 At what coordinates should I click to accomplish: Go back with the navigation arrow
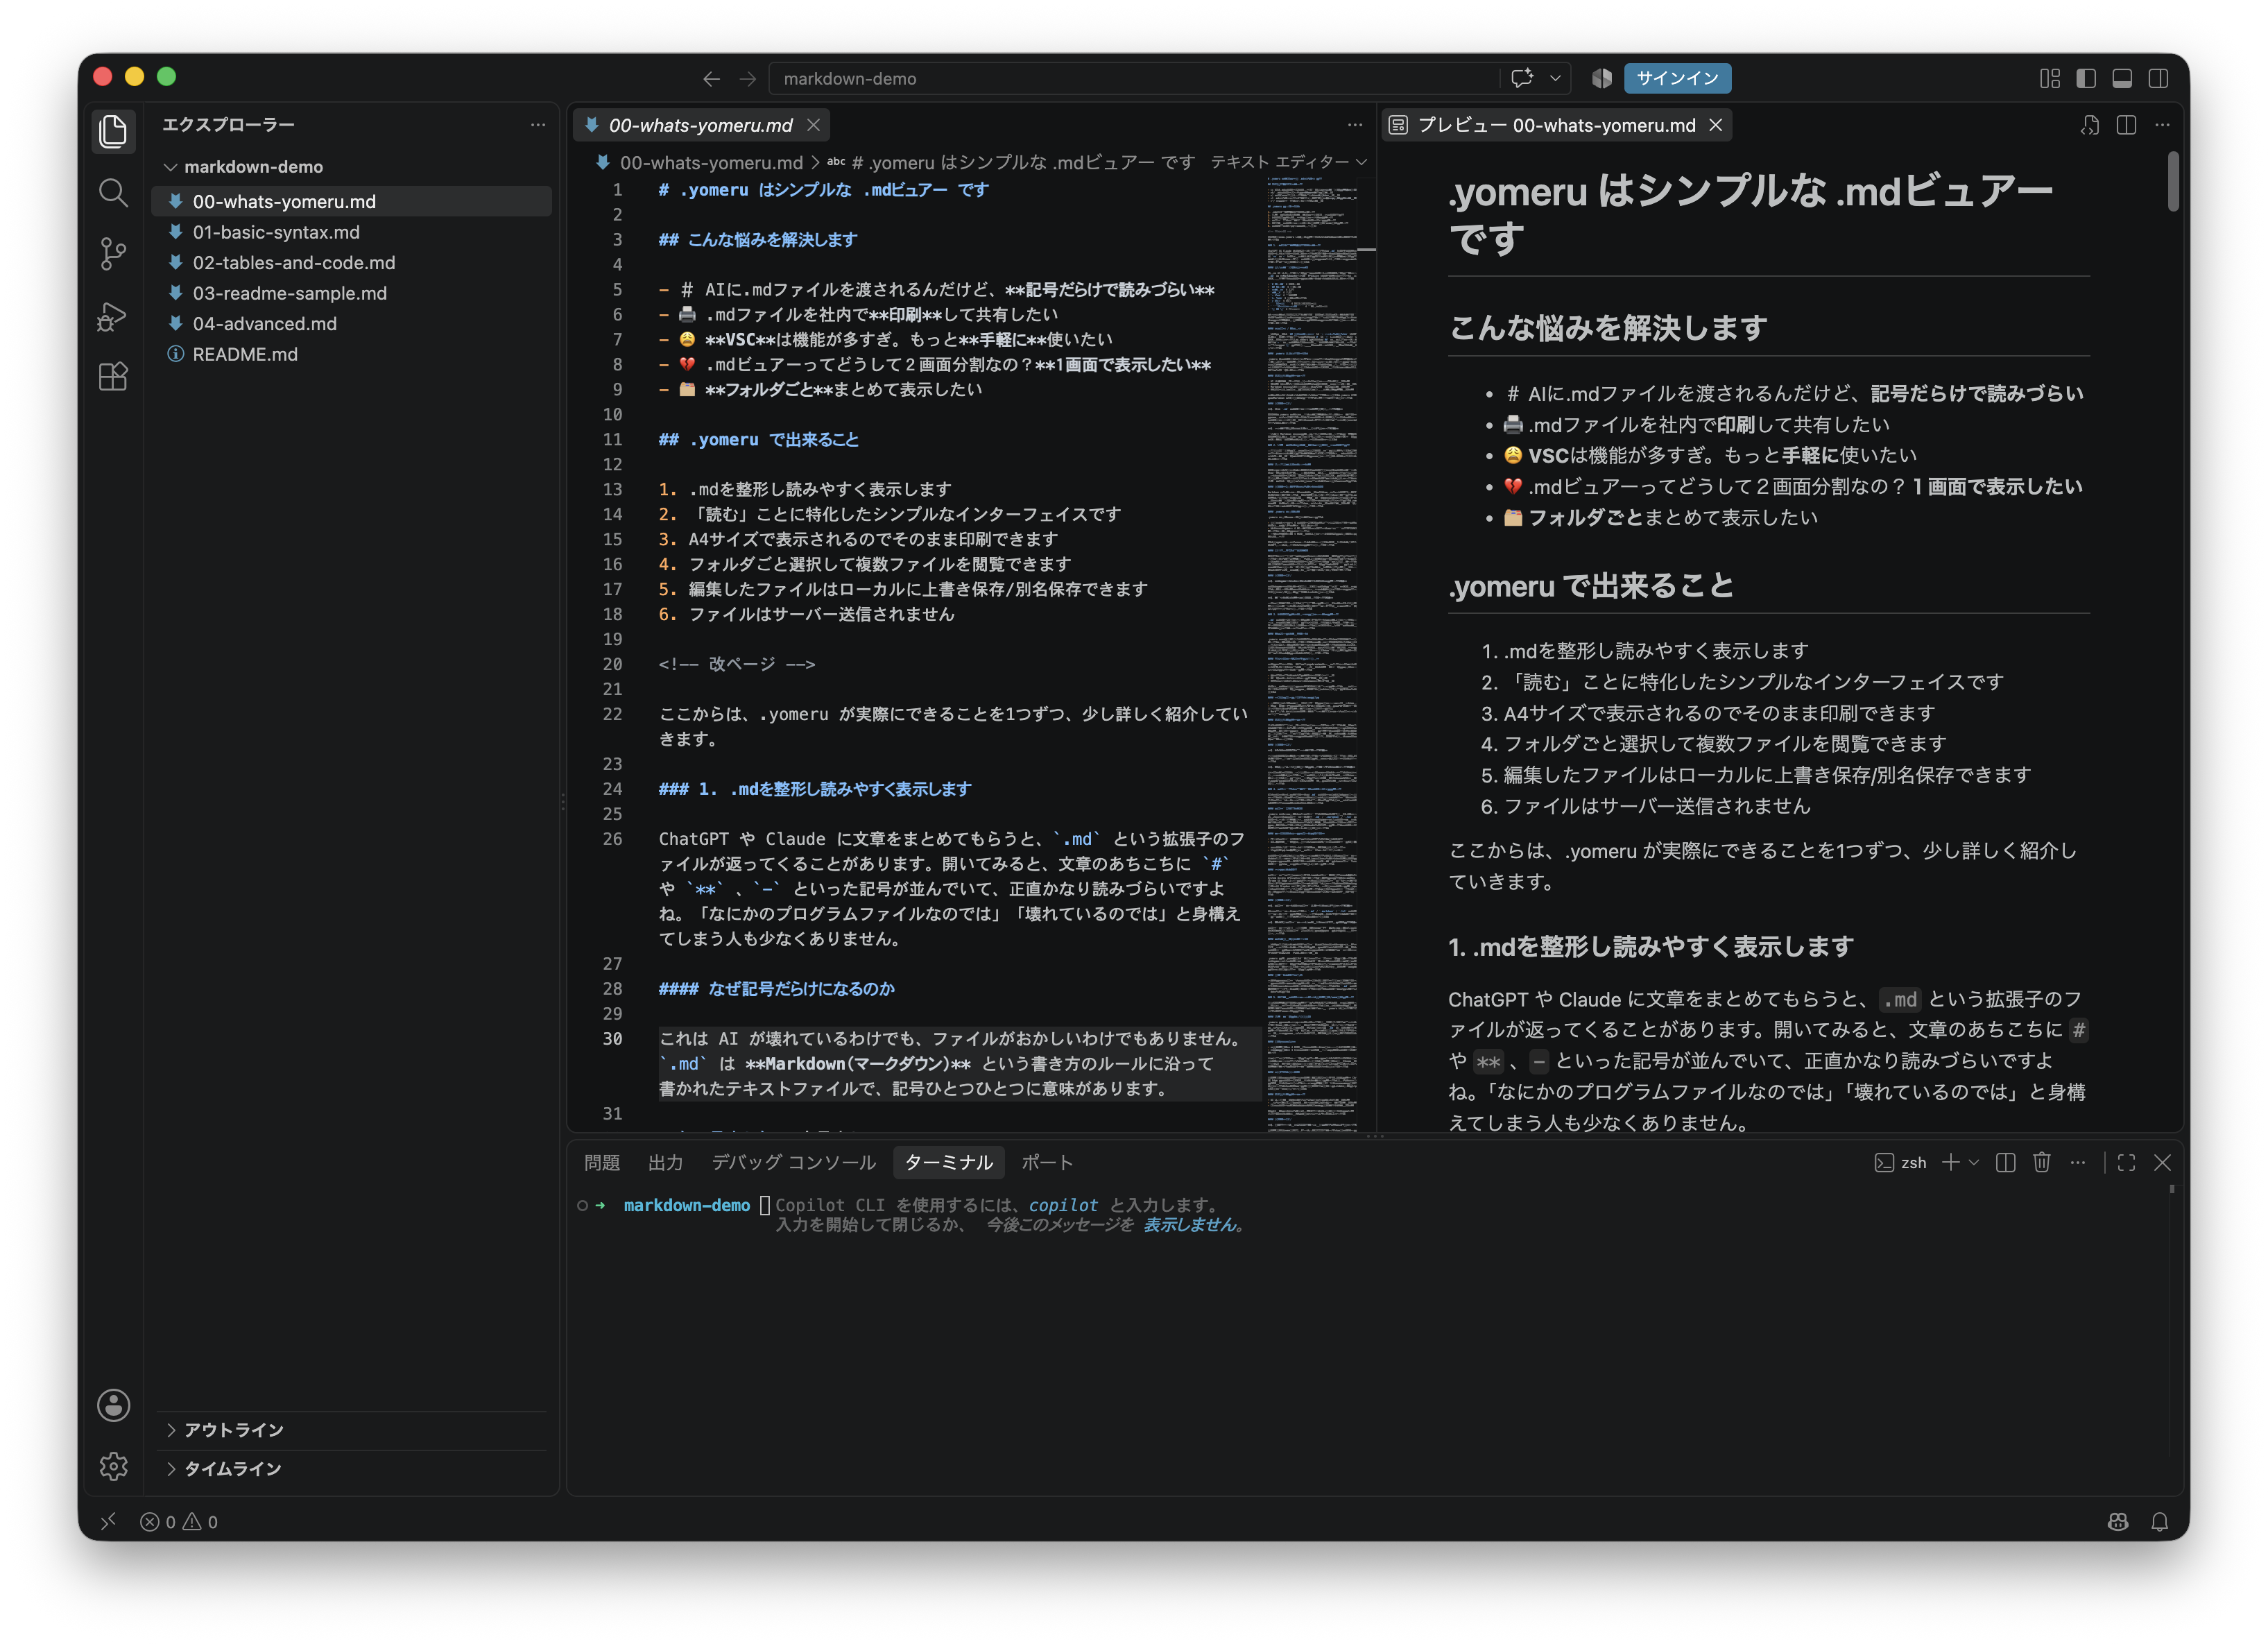pos(711,78)
